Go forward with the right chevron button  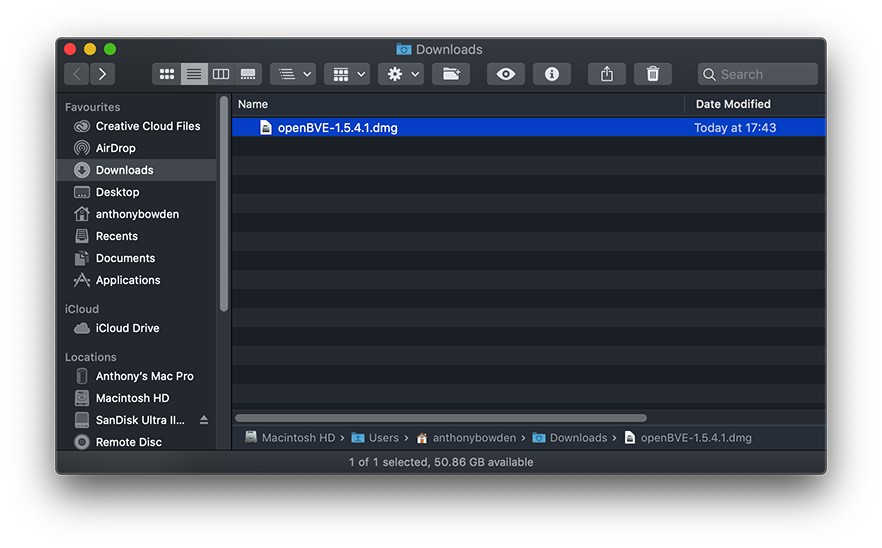click(102, 74)
